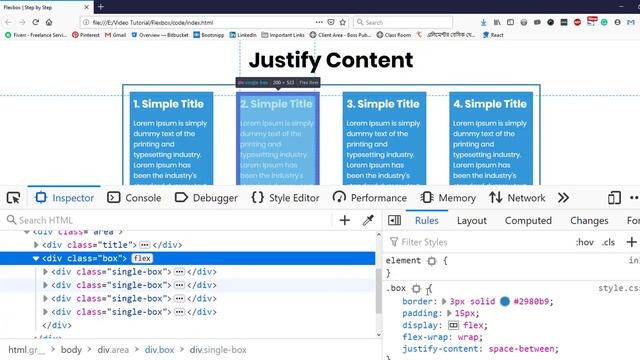The image size is (640, 360).
Task: Select div.area in the breadcrumbs
Action: (113, 350)
